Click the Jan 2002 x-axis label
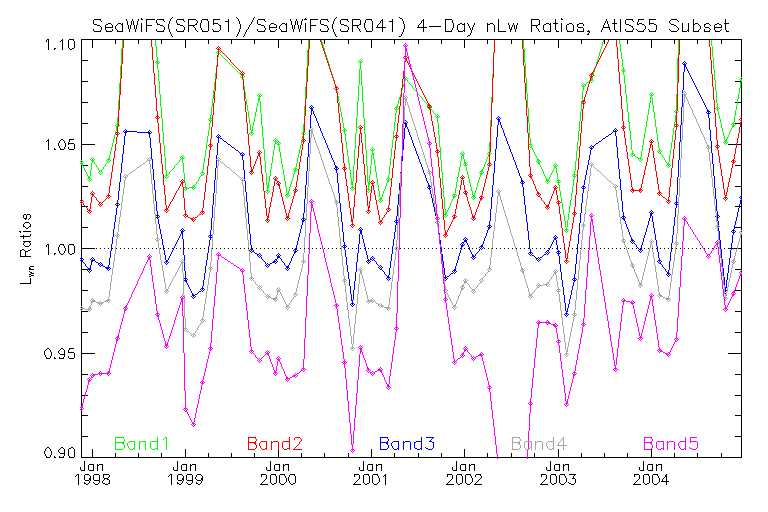Image resolution: width=768 pixels, height=512 pixels. (x=464, y=473)
